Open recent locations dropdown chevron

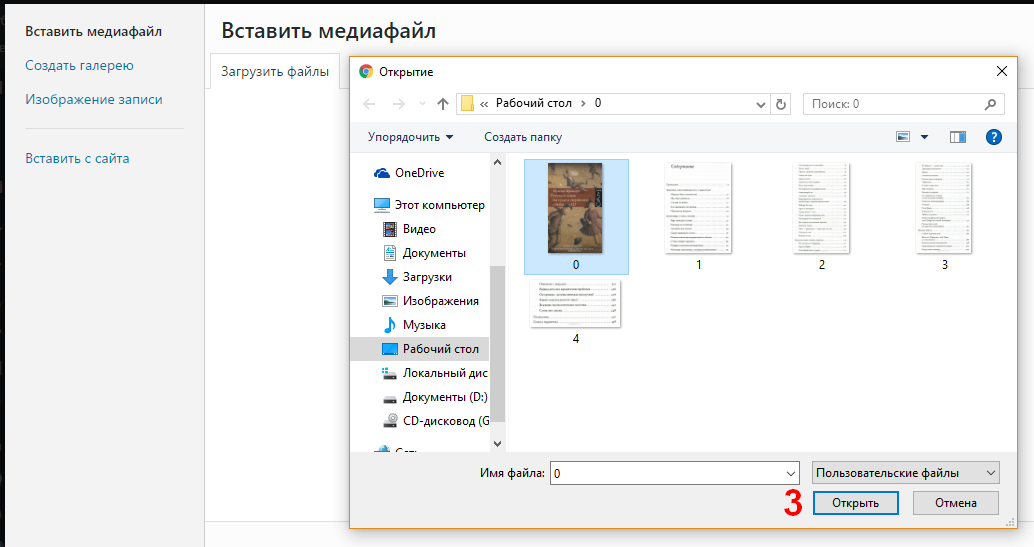click(422, 104)
